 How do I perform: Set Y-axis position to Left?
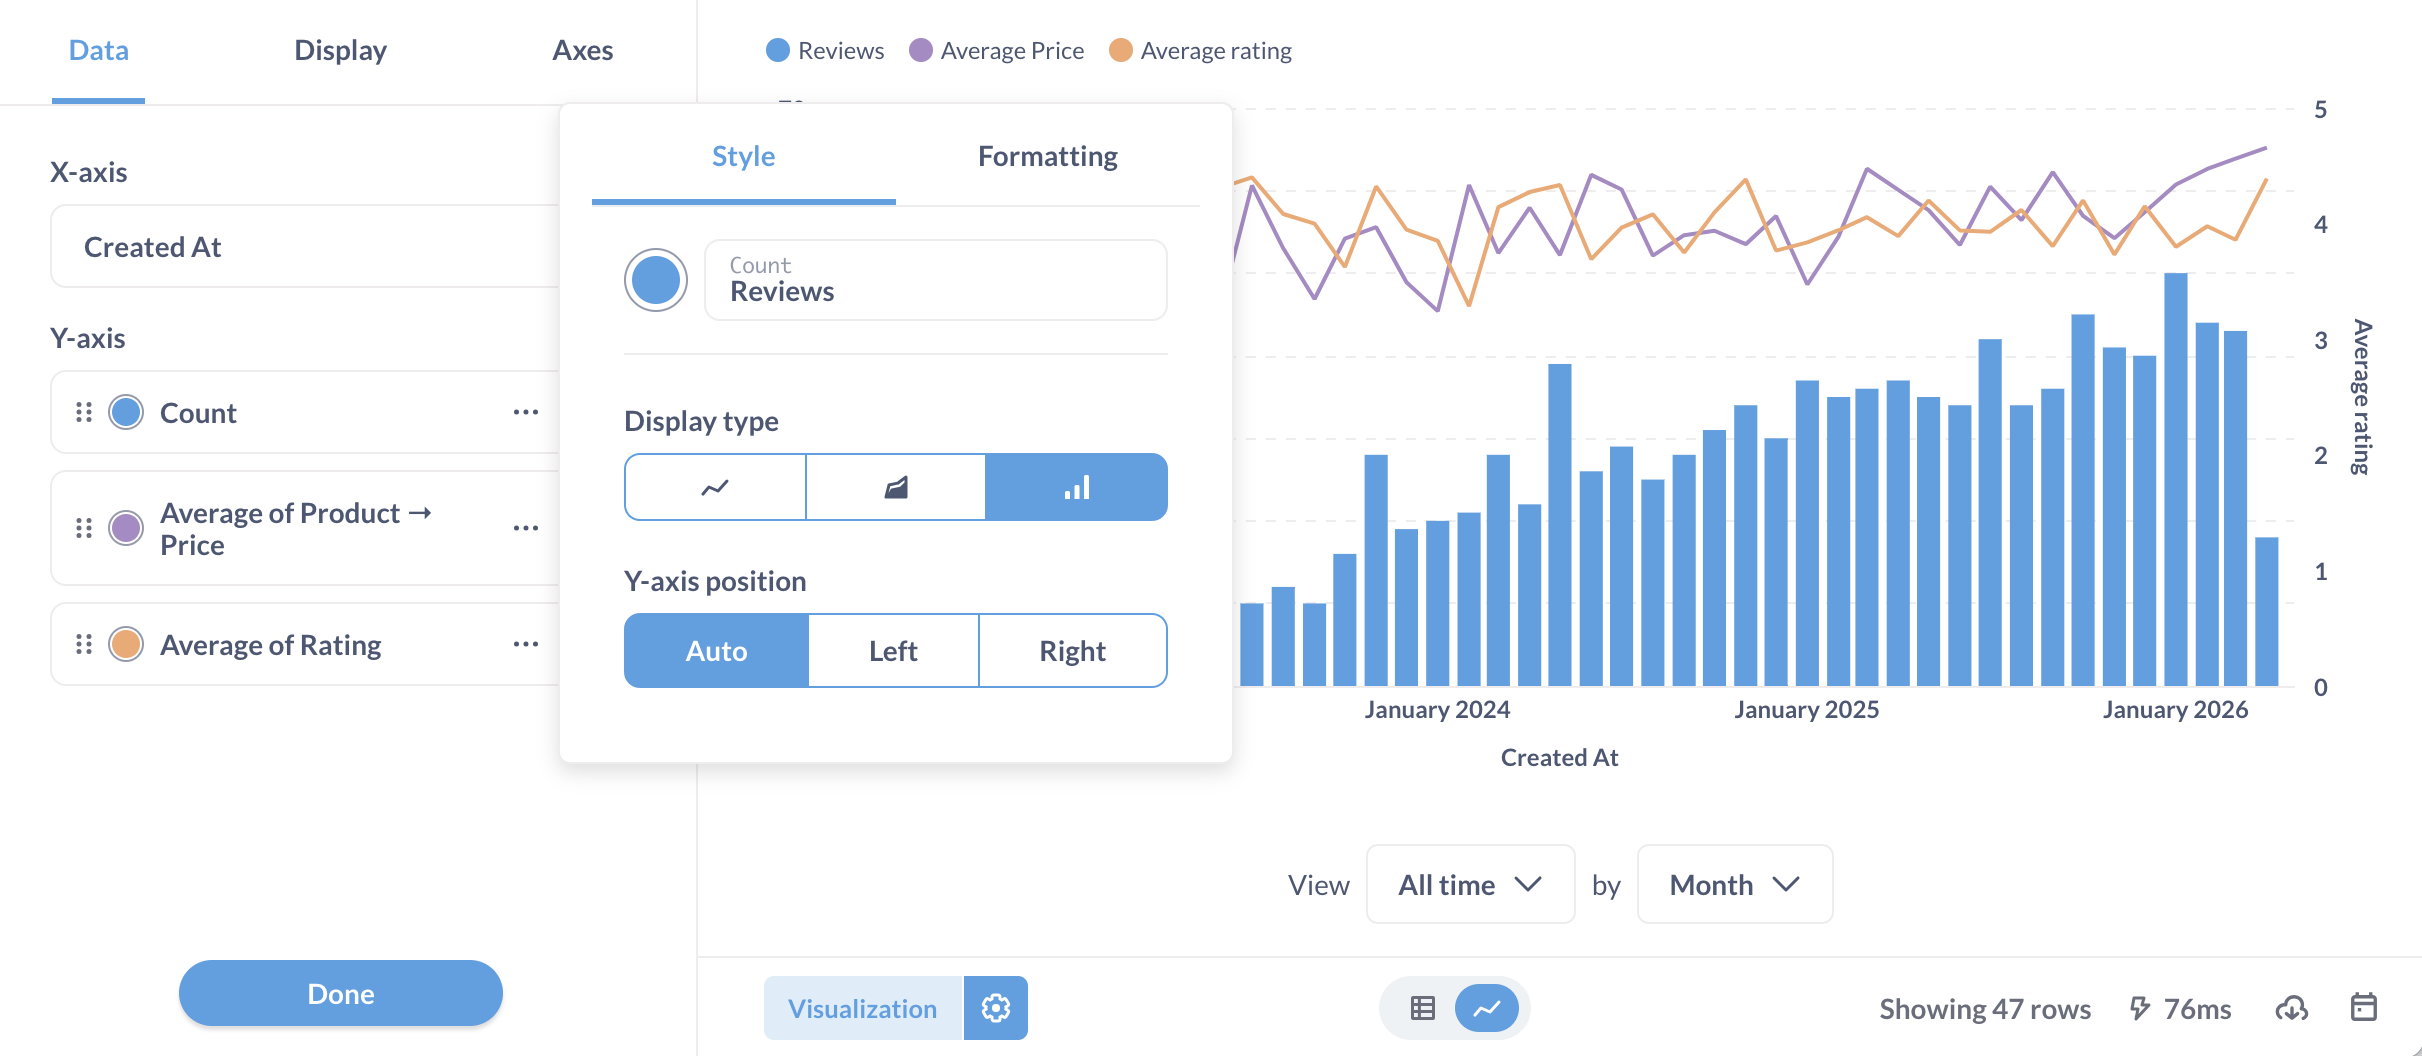click(x=893, y=650)
